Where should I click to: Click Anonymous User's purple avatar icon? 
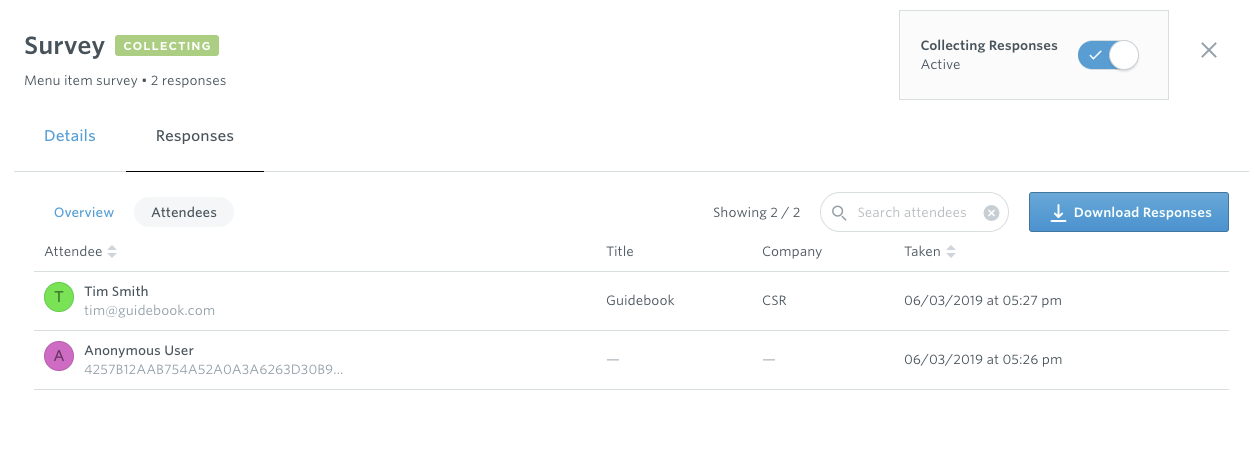(x=59, y=356)
